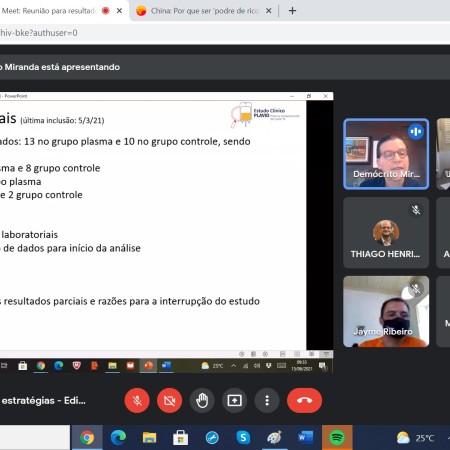Unmute the microphone in Meet controls

click(137, 400)
